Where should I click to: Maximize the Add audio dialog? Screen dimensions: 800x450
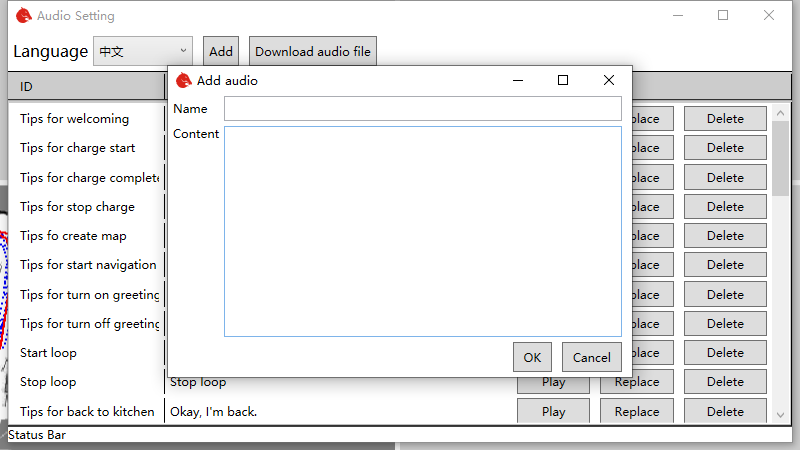click(563, 80)
